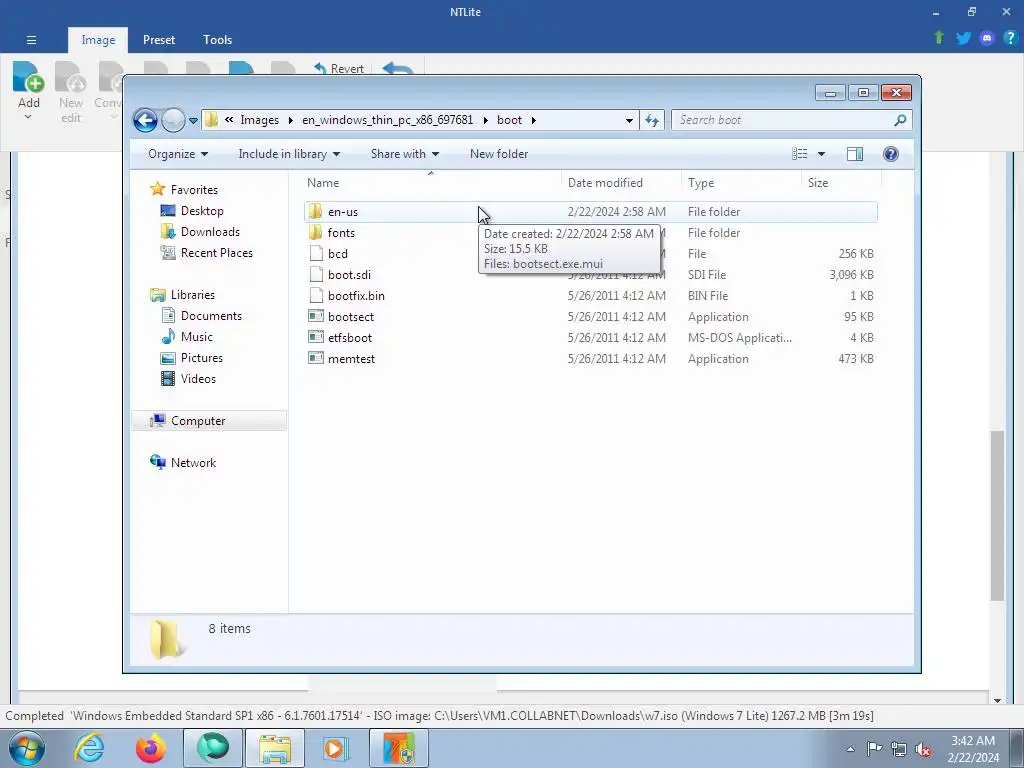Launch Firefox from taskbar
This screenshot has width=1024, height=768.
point(151,748)
